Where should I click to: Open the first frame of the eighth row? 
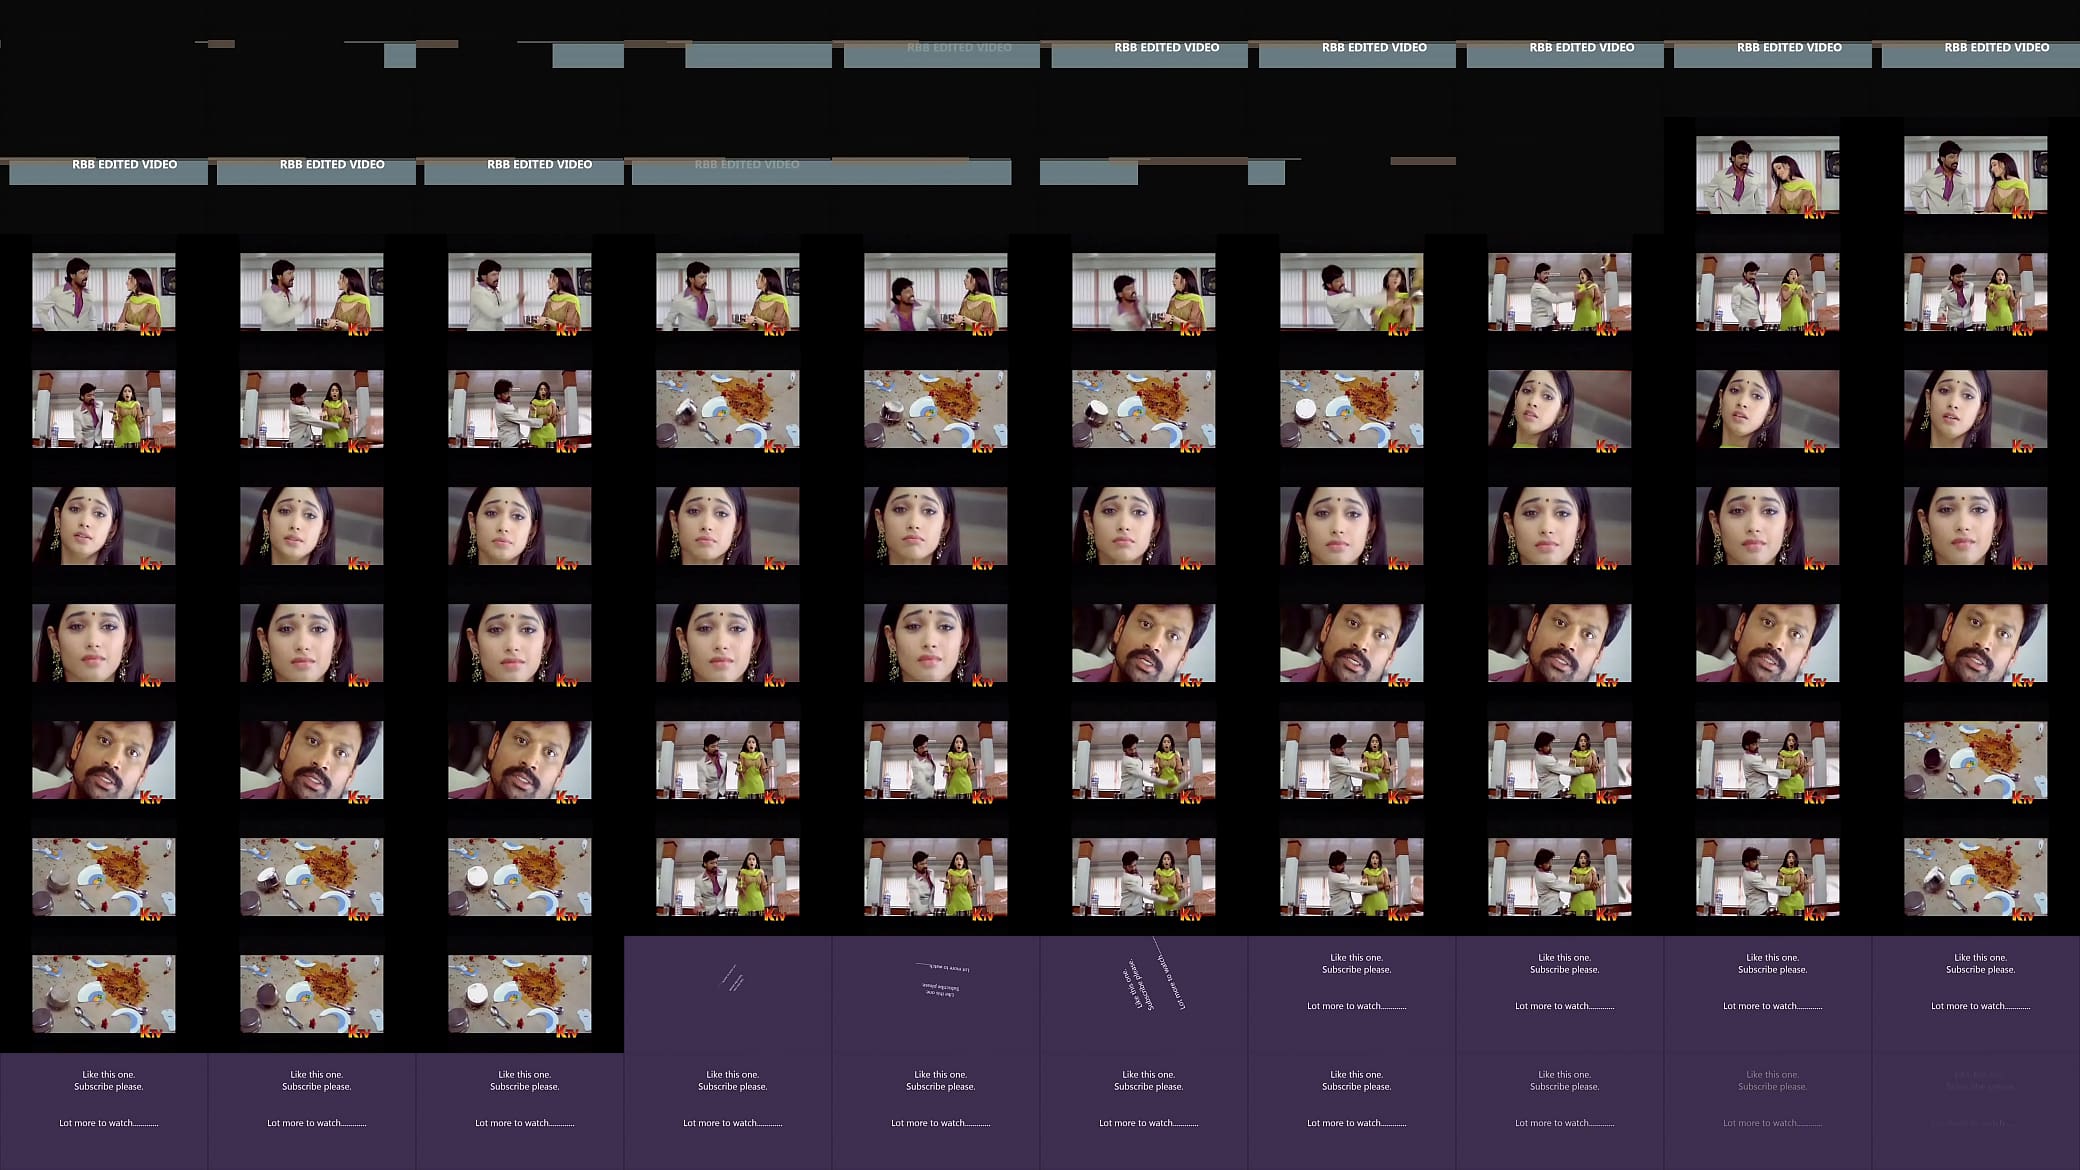[x=104, y=877]
